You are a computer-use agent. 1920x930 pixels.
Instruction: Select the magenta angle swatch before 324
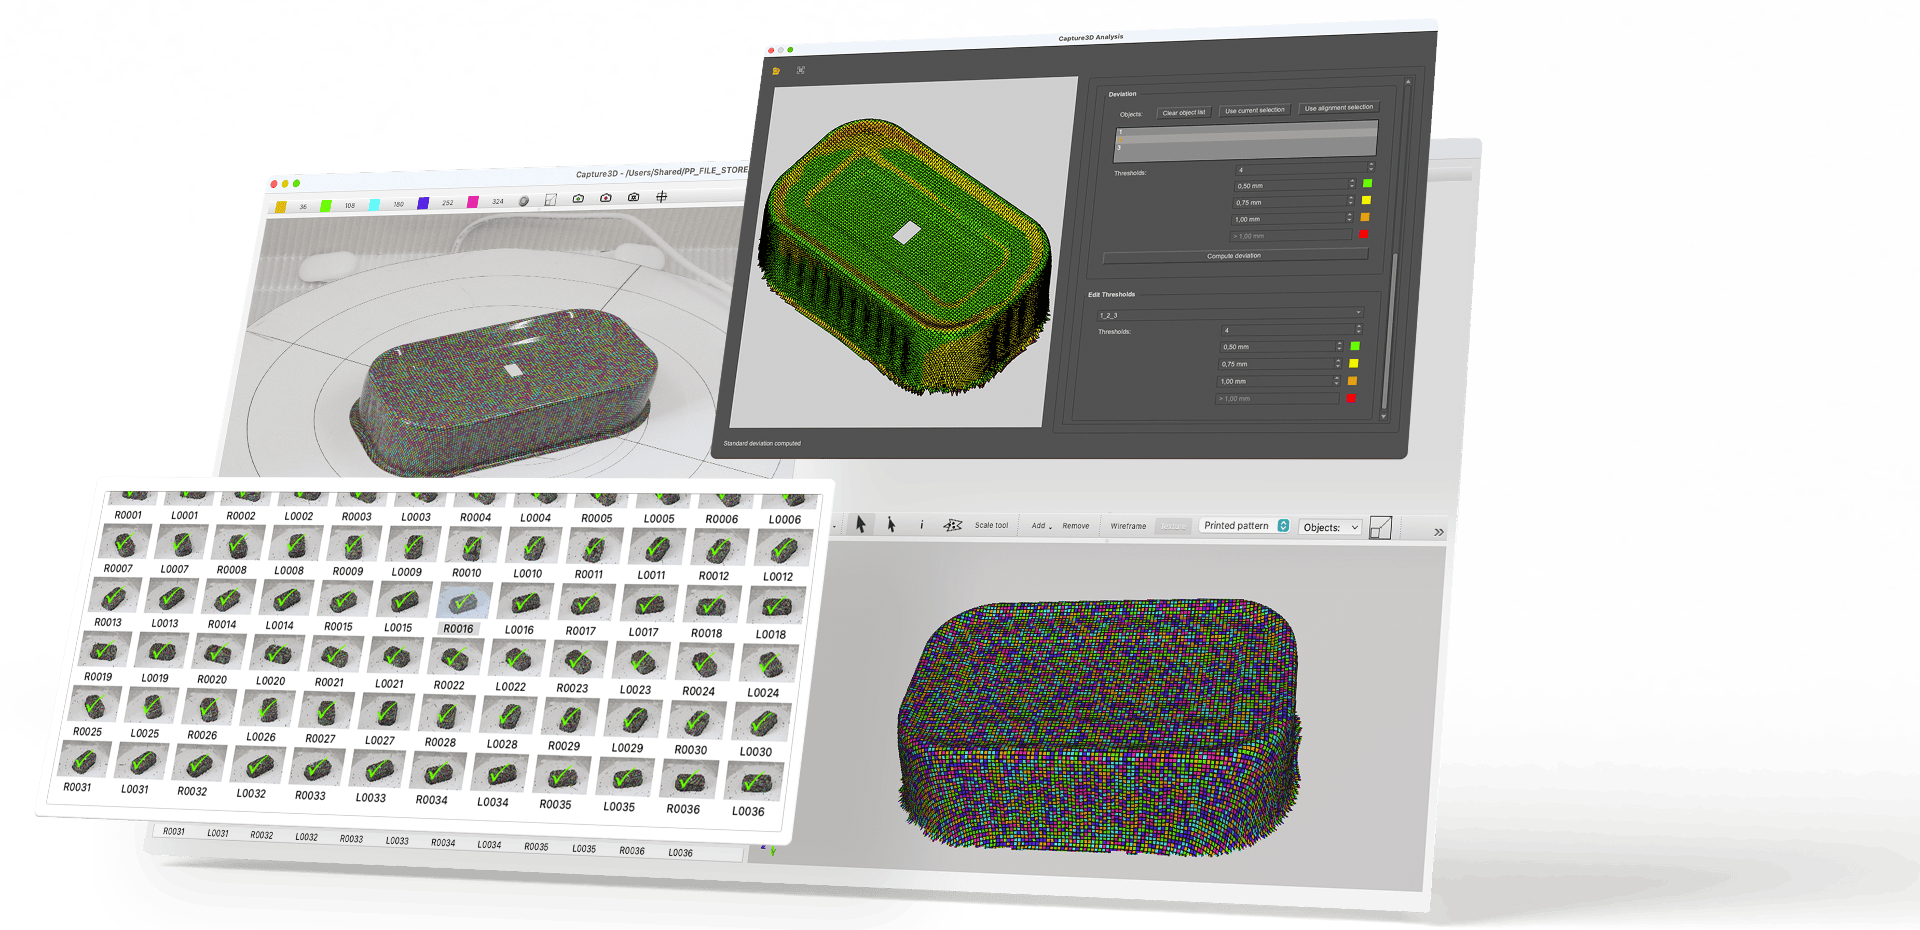(x=472, y=201)
